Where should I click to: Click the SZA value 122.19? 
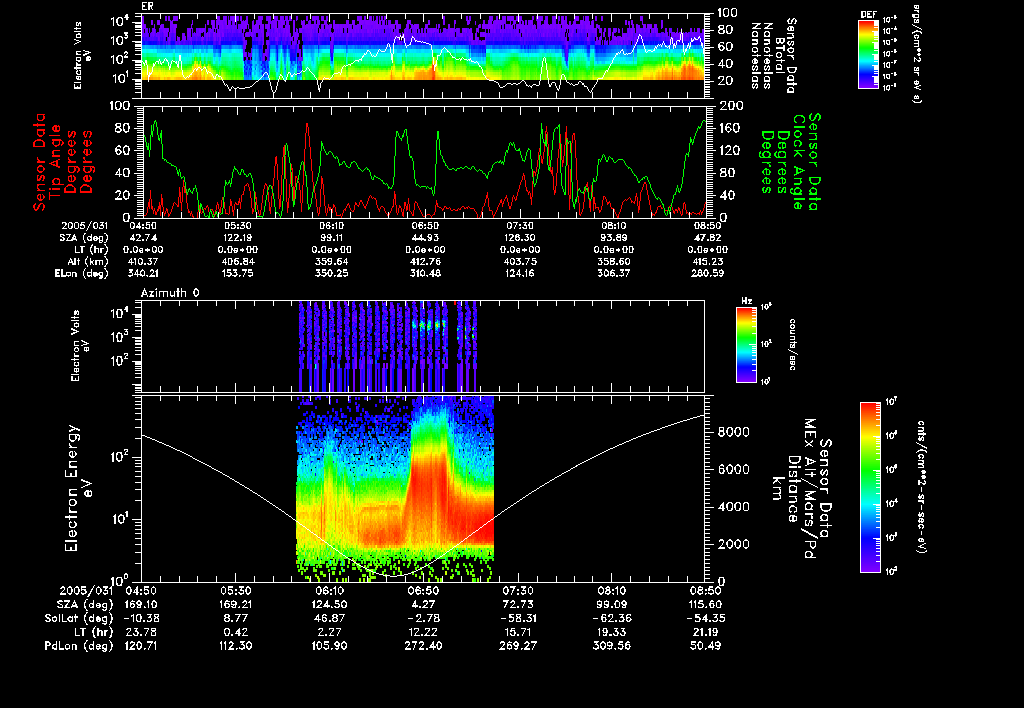coord(238,238)
